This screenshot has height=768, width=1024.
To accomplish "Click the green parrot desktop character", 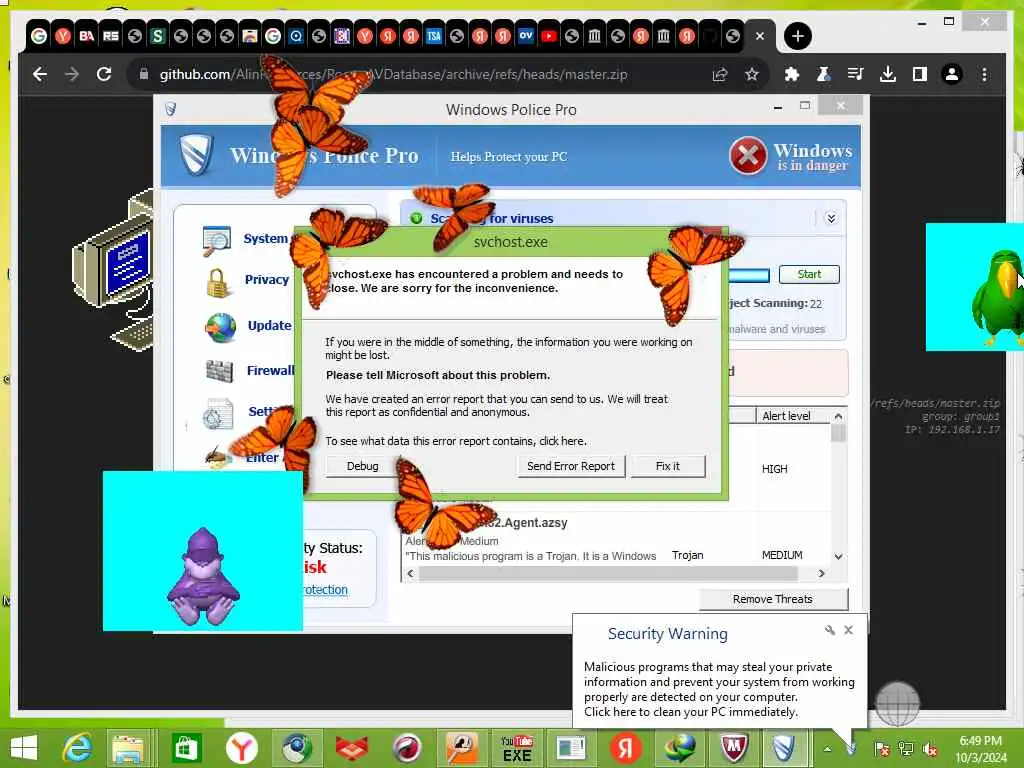I will pyautogui.click(x=997, y=295).
